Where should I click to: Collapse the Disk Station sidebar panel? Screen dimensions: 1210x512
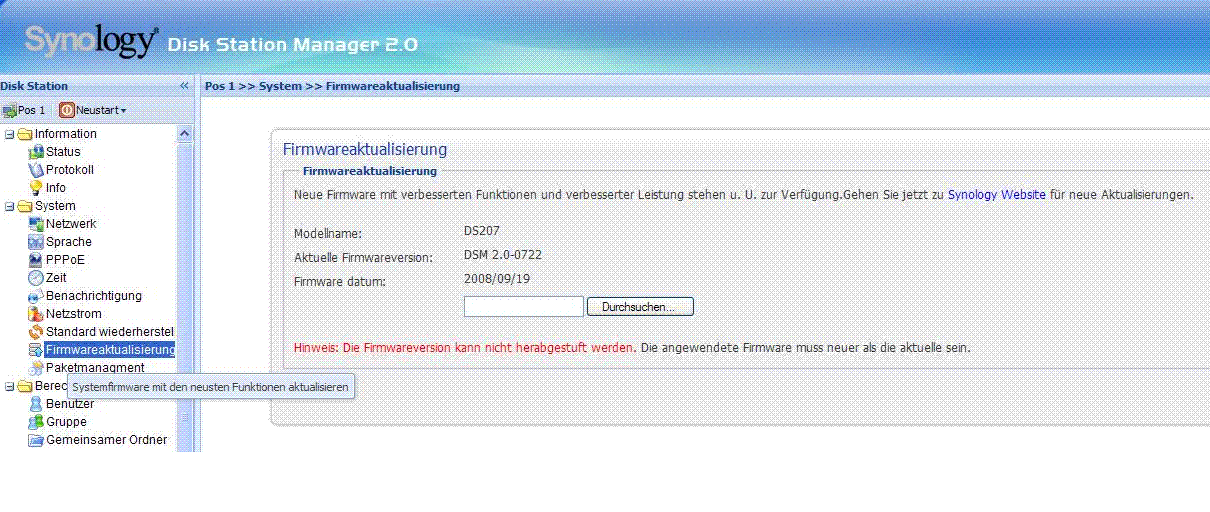coord(184,86)
